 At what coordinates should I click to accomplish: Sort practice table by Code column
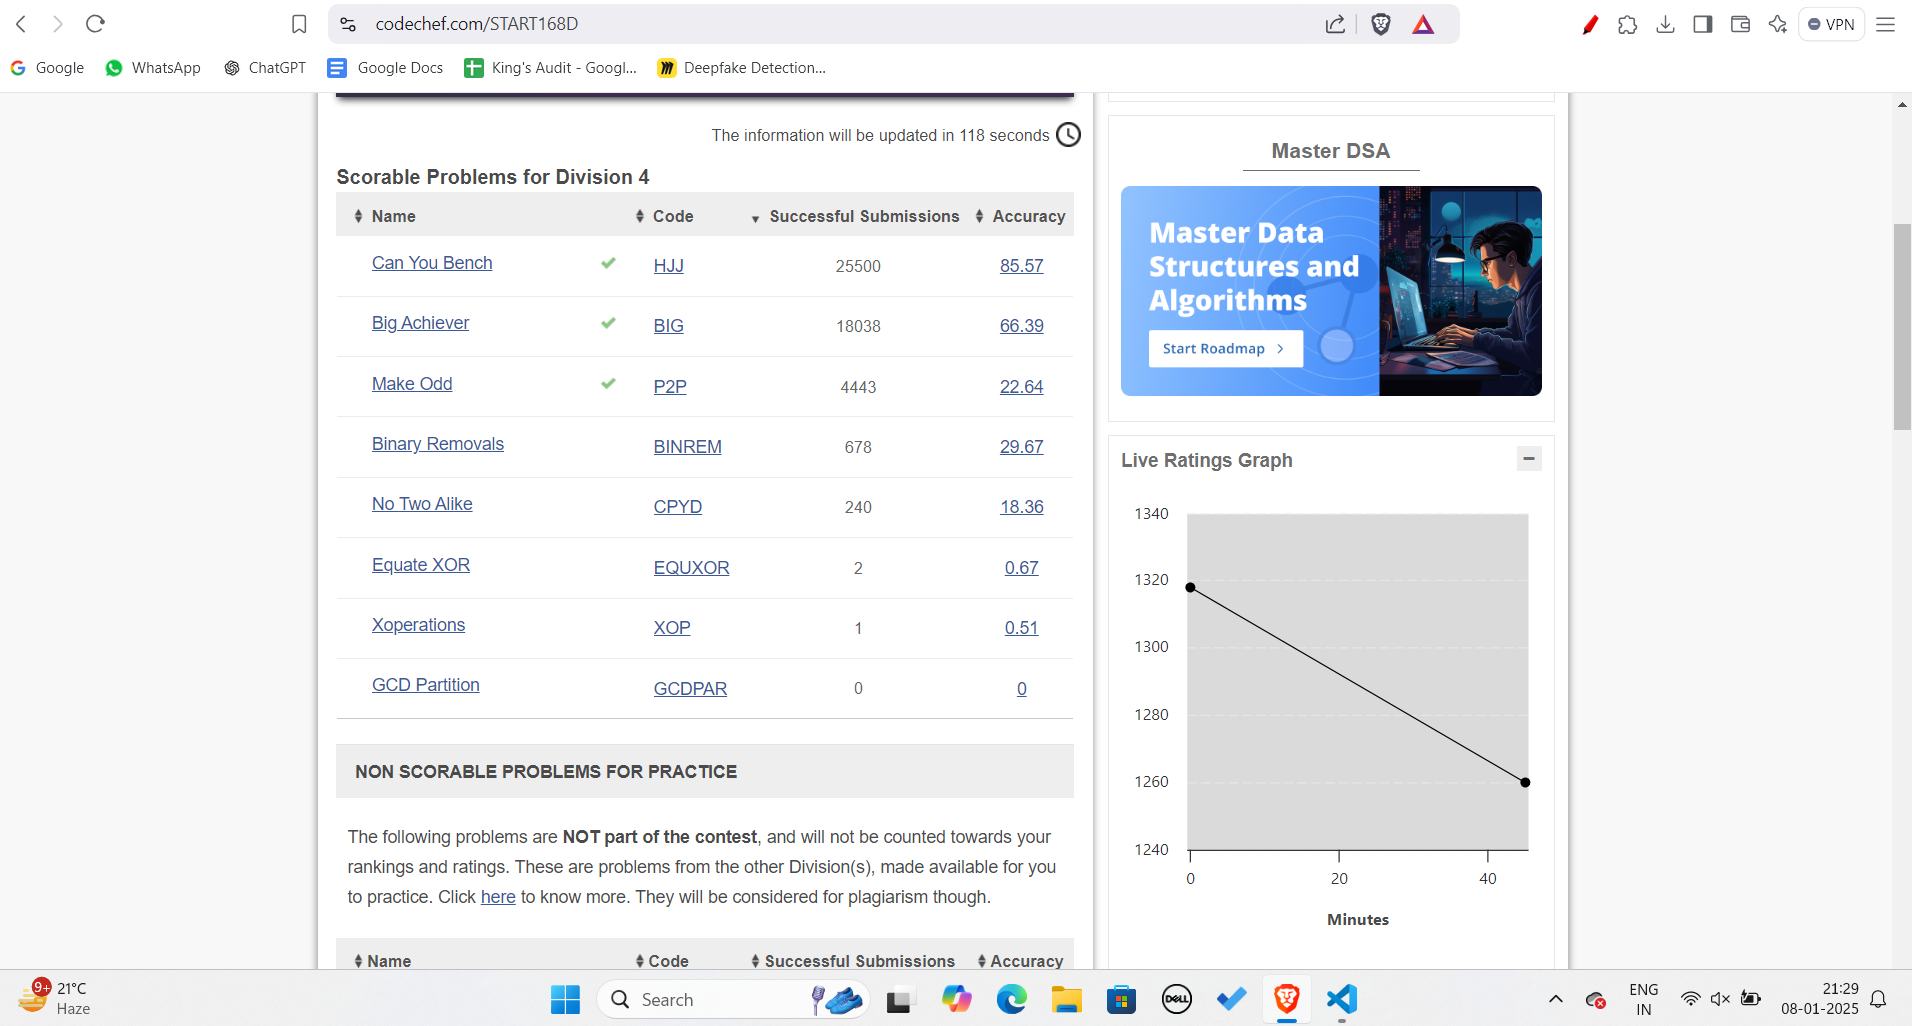click(x=662, y=960)
